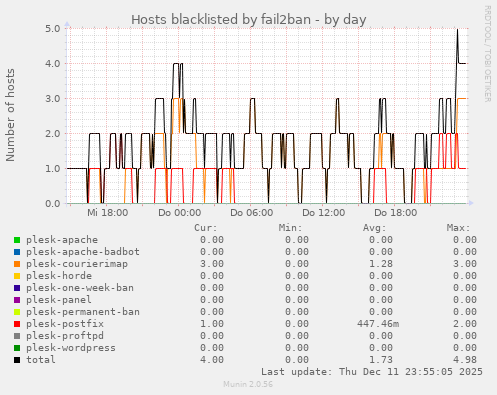Click plesk-postfix current value 1.00
The width and height of the screenshot is (497, 395).
[x=212, y=324]
